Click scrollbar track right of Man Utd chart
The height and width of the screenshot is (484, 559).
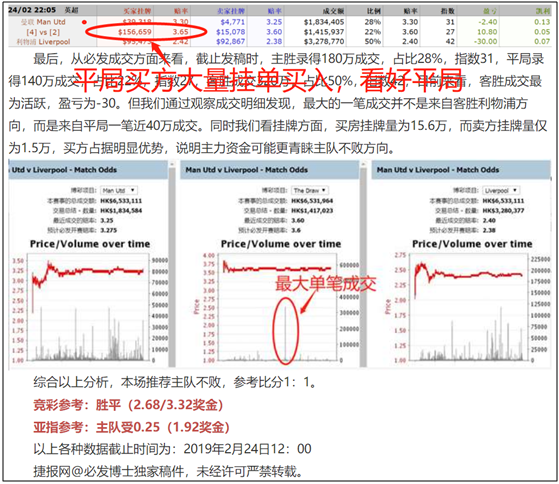172,267
